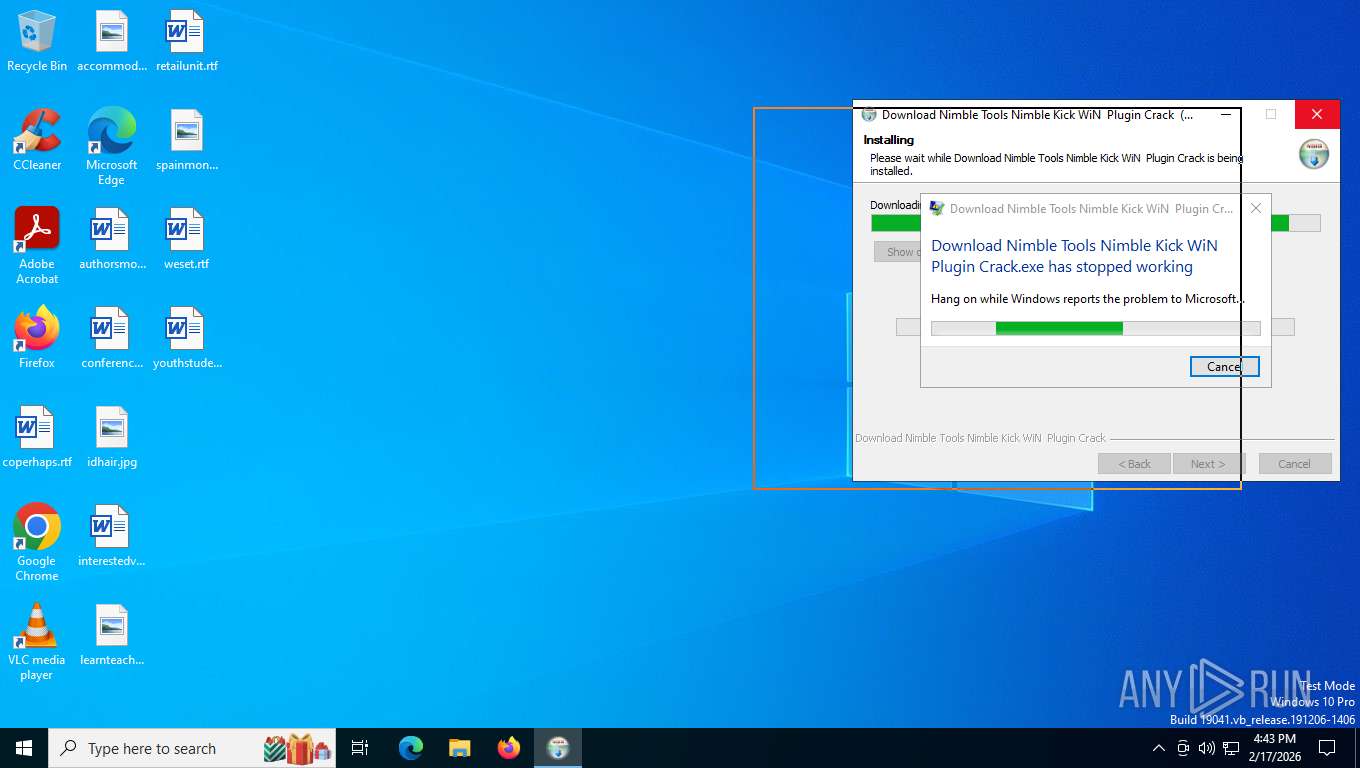Open the Windows Start menu
Image resolution: width=1360 pixels, height=768 pixels.
[x=24, y=748]
